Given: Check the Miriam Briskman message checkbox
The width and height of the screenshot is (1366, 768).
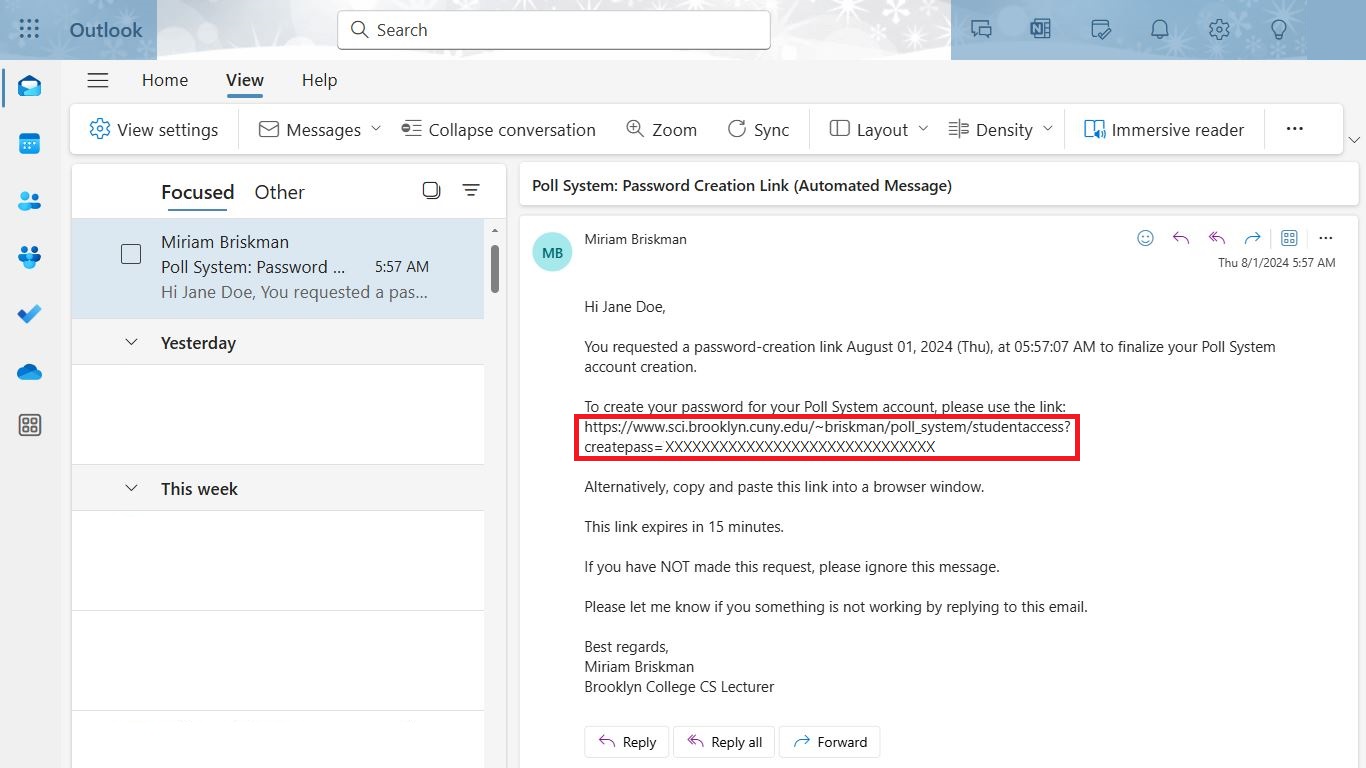Looking at the screenshot, I should tap(131, 254).
